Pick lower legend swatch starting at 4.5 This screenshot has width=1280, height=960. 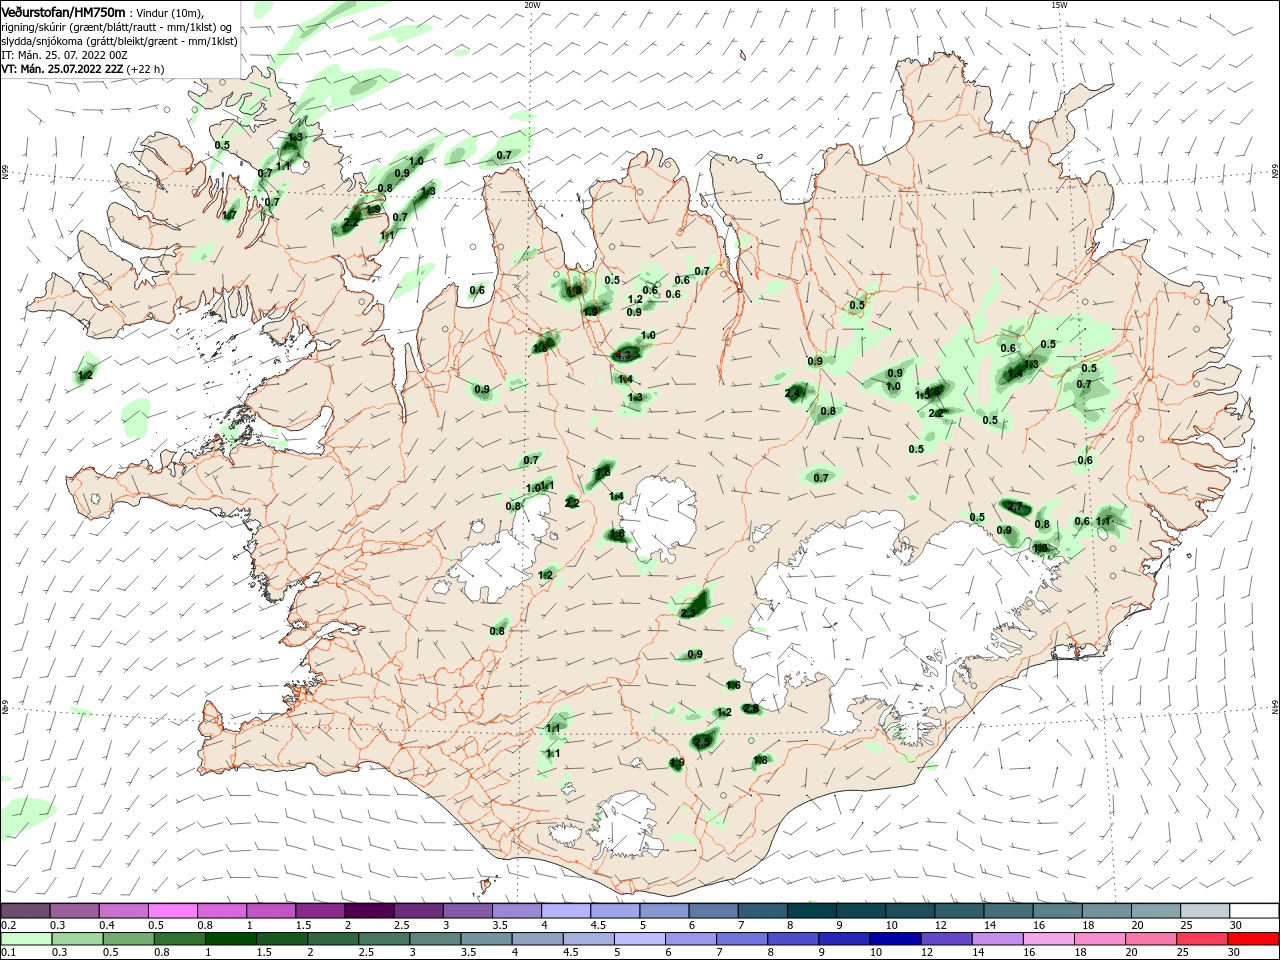[x=588, y=940]
